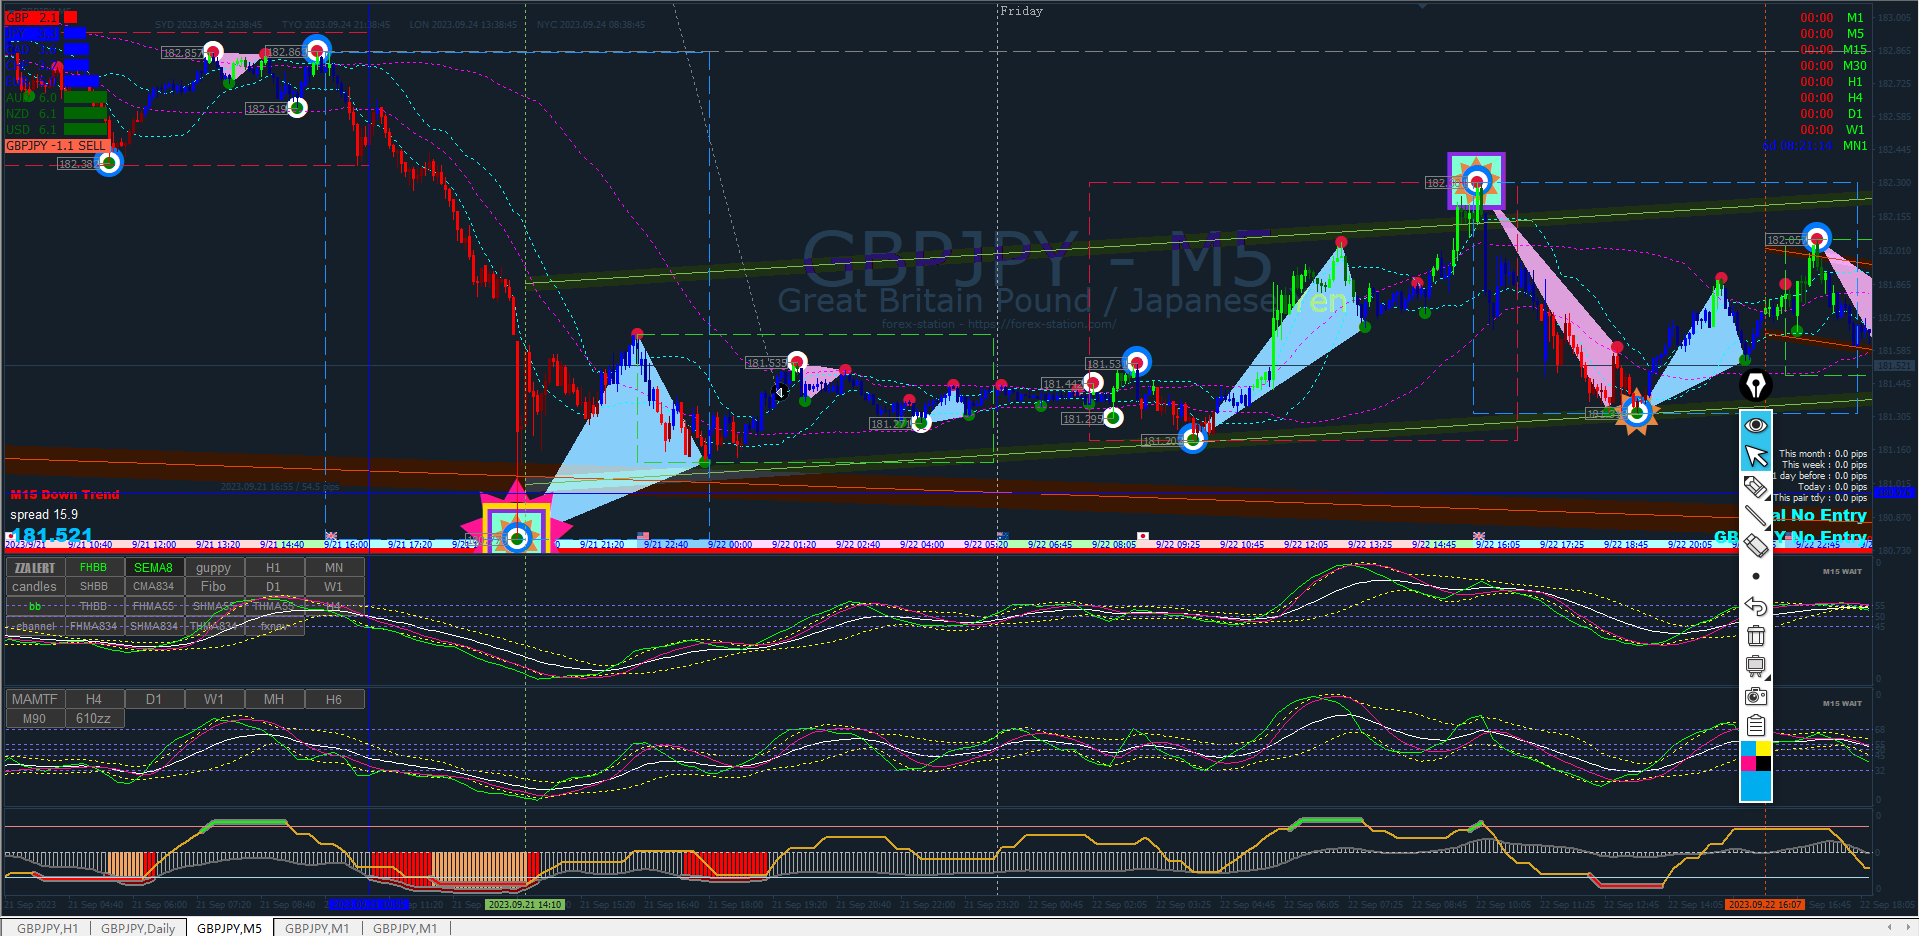Image resolution: width=1919 pixels, height=936 pixels.
Task: Click the pen nib drawing icon
Action: point(1755,384)
